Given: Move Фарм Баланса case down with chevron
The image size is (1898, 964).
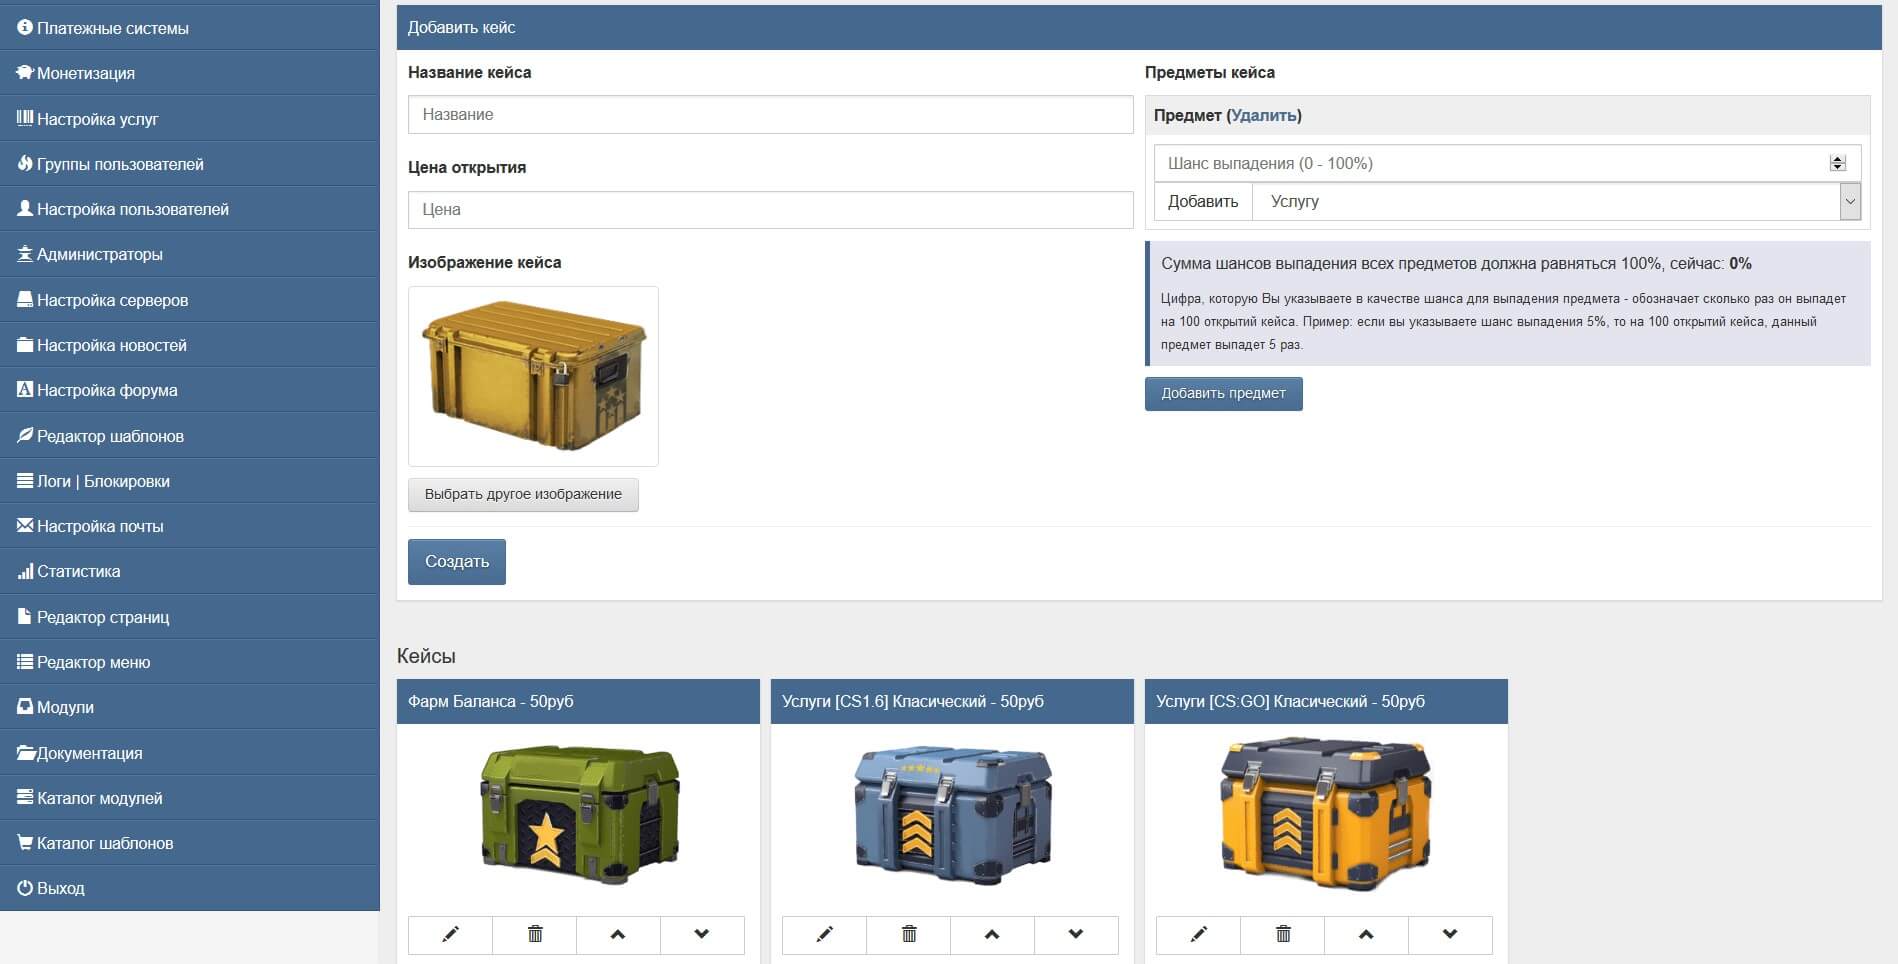Looking at the screenshot, I should click(702, 934).
